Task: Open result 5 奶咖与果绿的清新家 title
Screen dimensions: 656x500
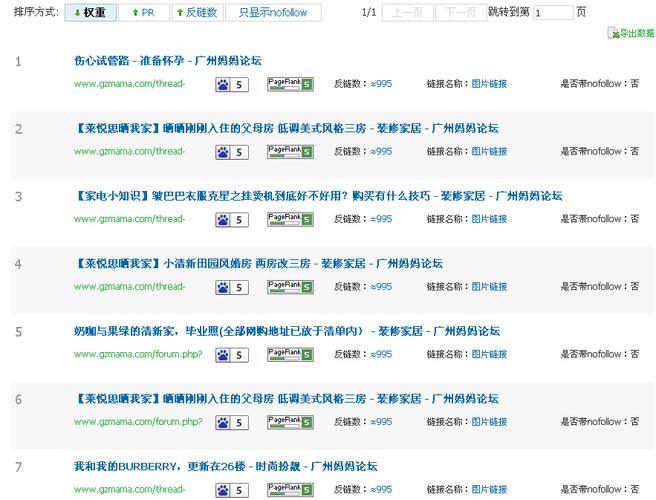Action: point(287,331)
